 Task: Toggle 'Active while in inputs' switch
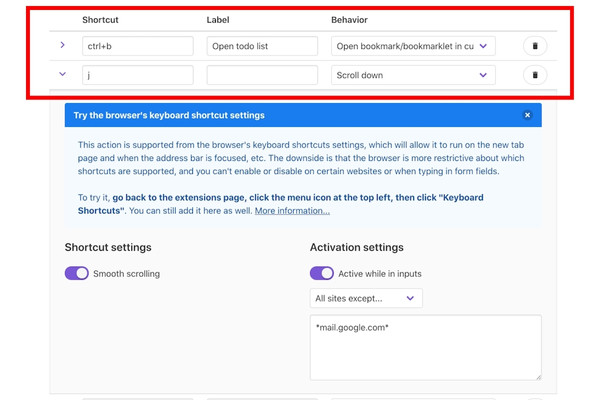(321, 273)
